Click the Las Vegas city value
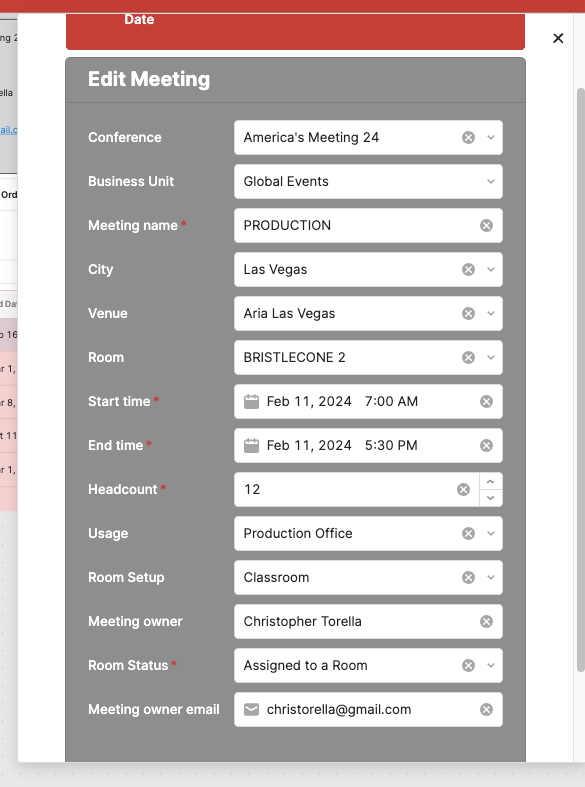This screenshot has width=585, height=787. point(275,270)
